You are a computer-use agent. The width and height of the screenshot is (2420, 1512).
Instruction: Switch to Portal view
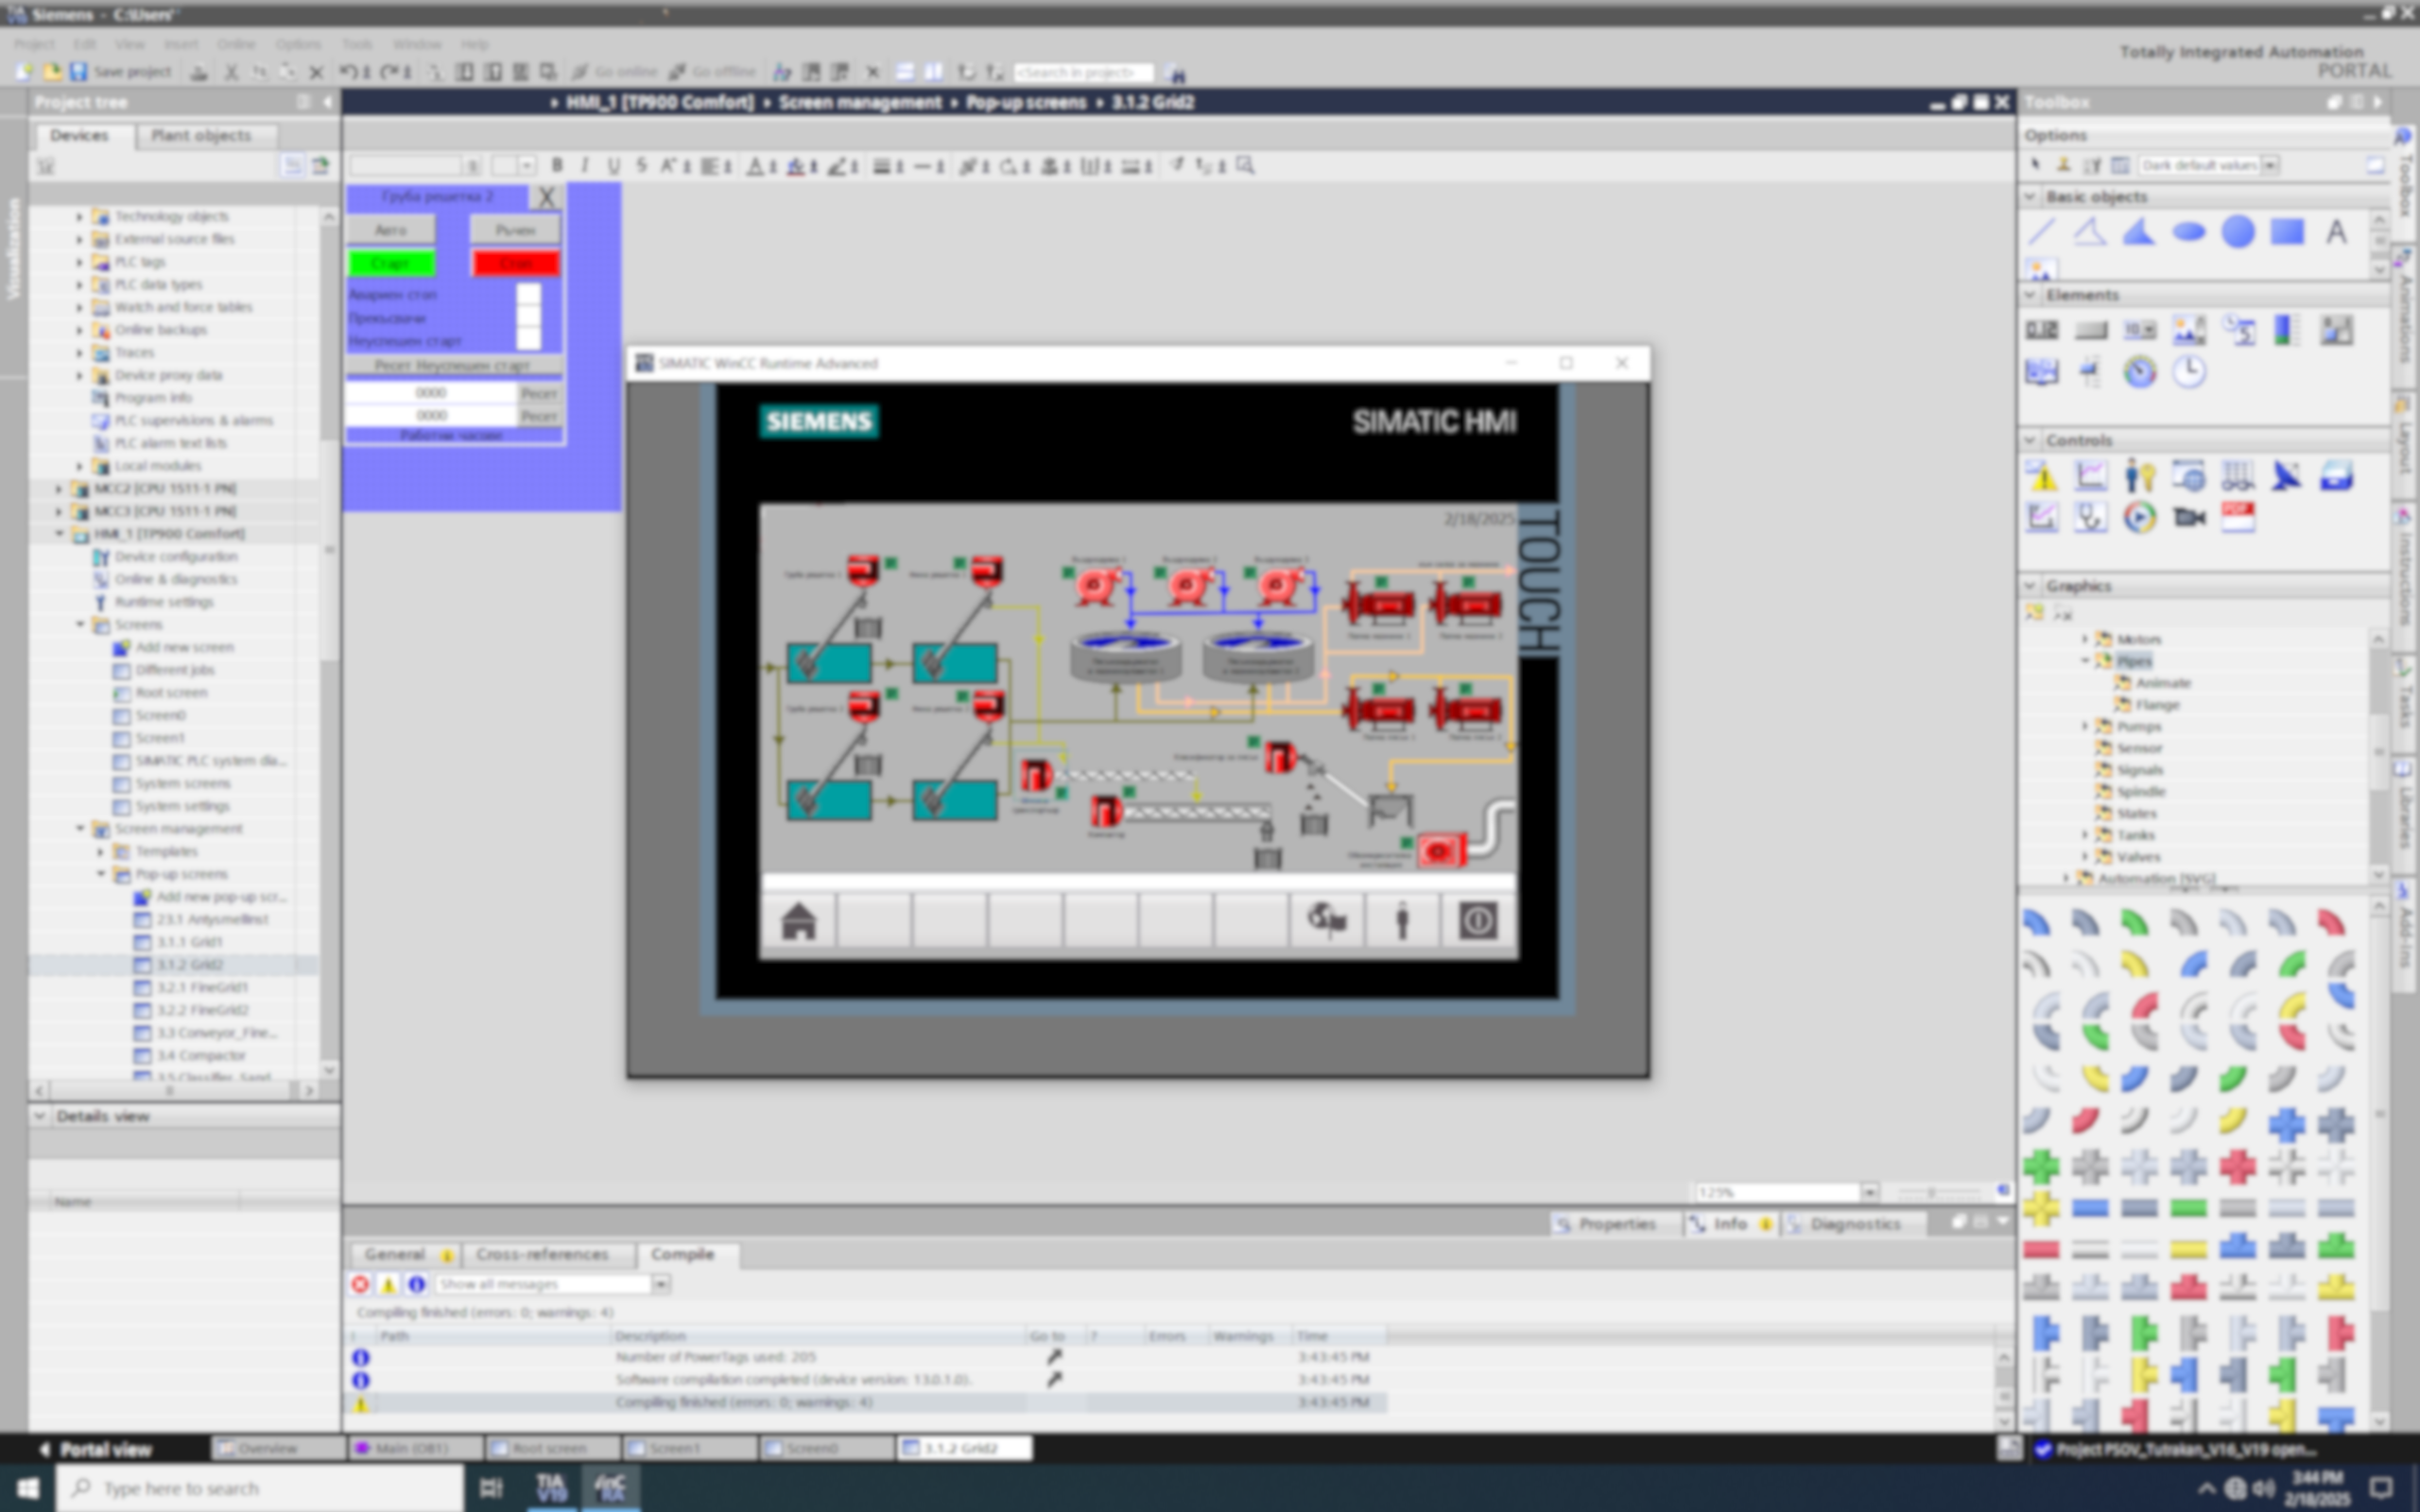tap(96, 1449)
